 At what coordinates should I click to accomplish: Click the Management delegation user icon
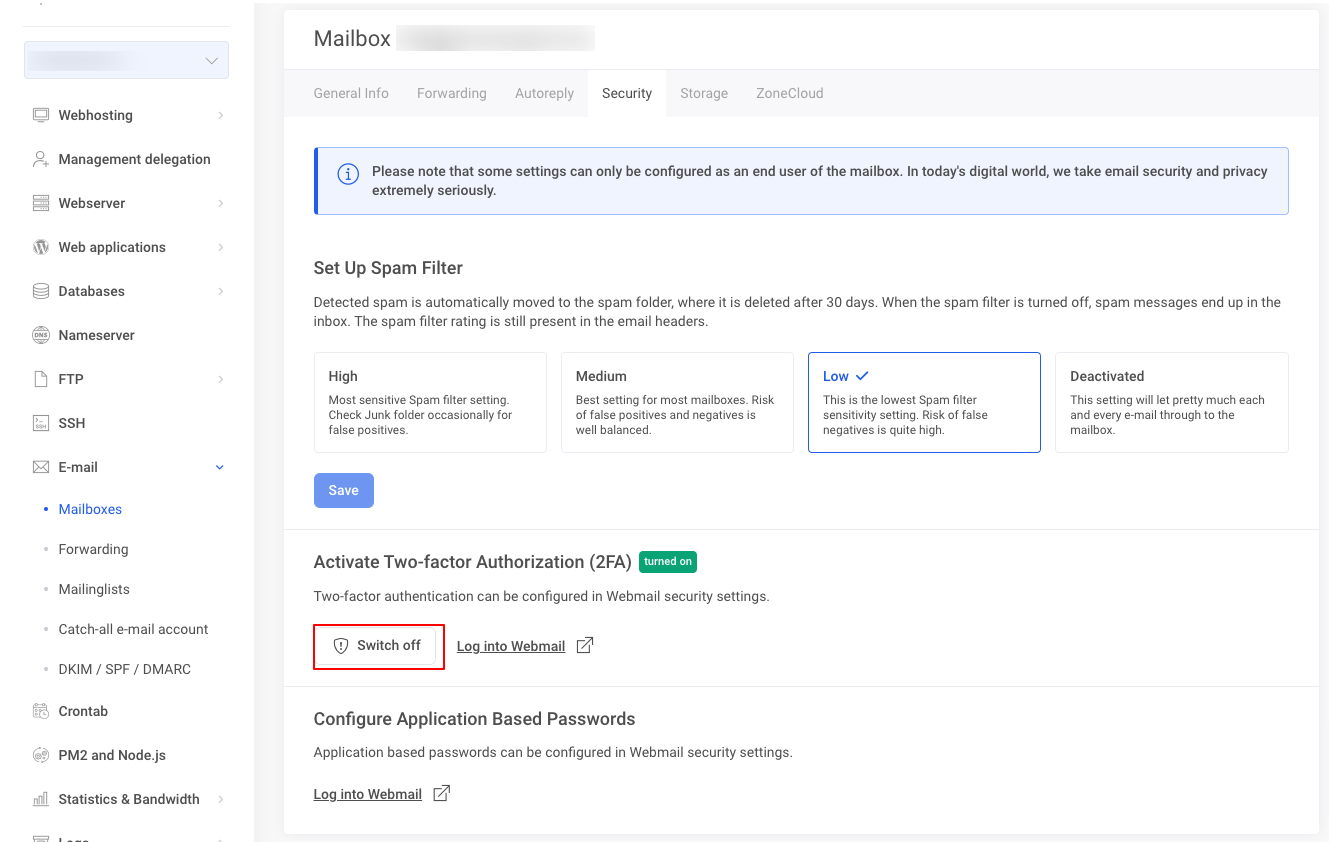tap(41, 159)
